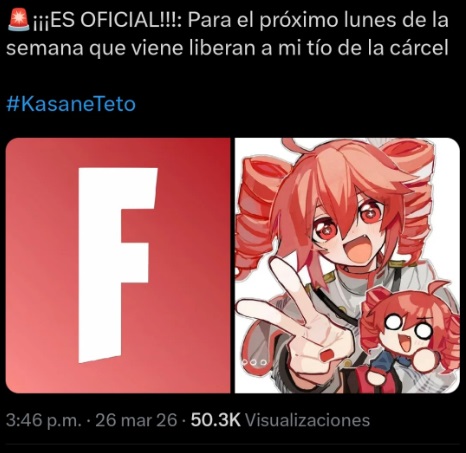Select the ¡¡¡ES OFICIAL!!! headline text
The height and width of the screenshot is (453, 466).
(108, 21)
